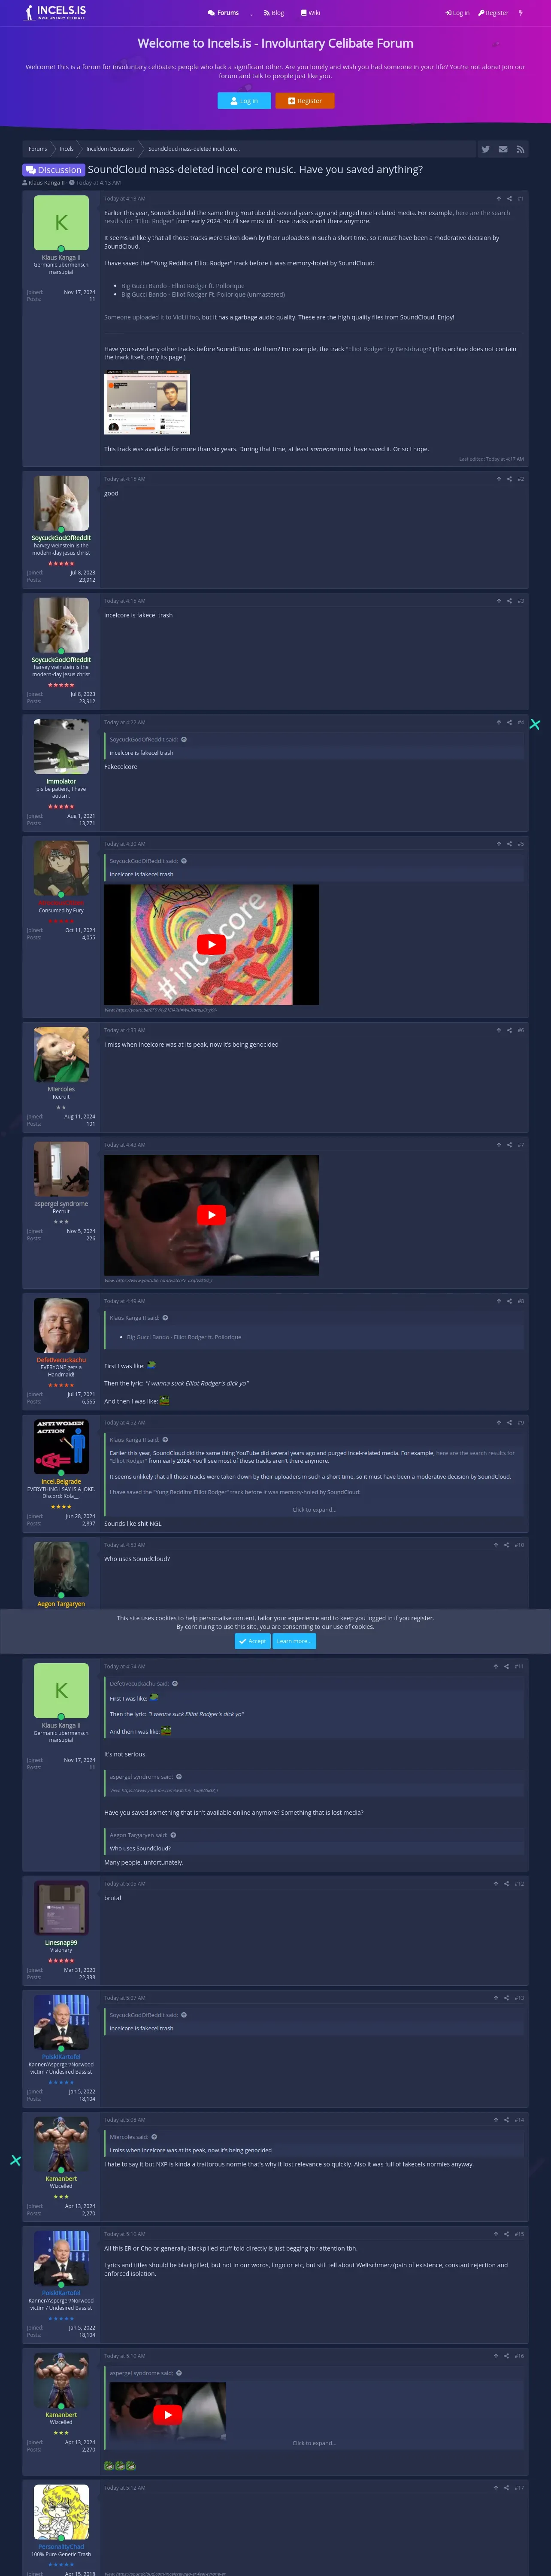Click jump arrow beside 'Klaus Kanga II said:' in post #8
Viewport: 551px width, 2576px height.
(x=165, y=1318)
